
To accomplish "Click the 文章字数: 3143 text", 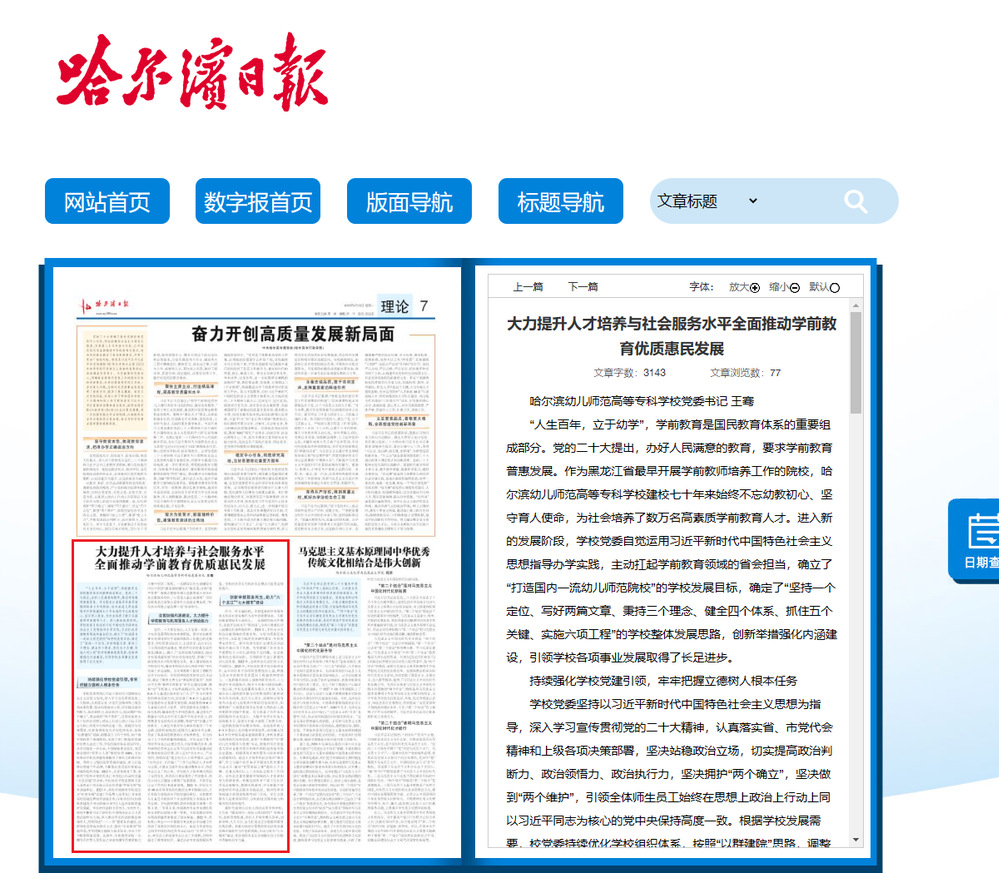I will [629, 373].
